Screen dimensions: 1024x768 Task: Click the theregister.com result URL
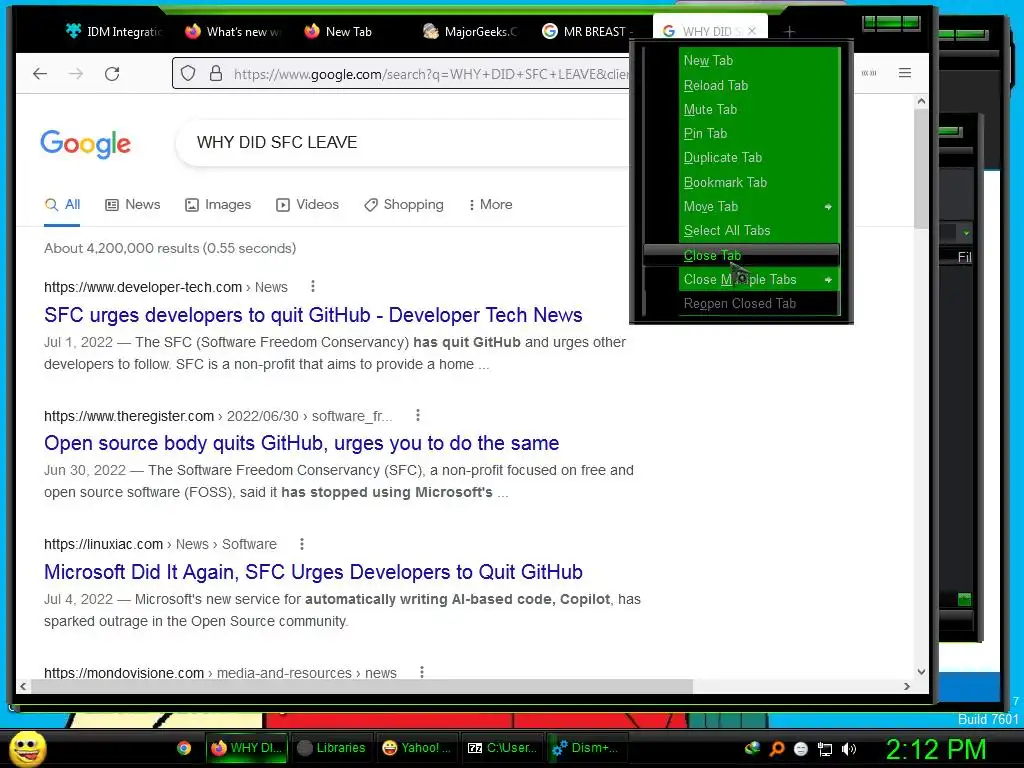[x=218, y=416]
